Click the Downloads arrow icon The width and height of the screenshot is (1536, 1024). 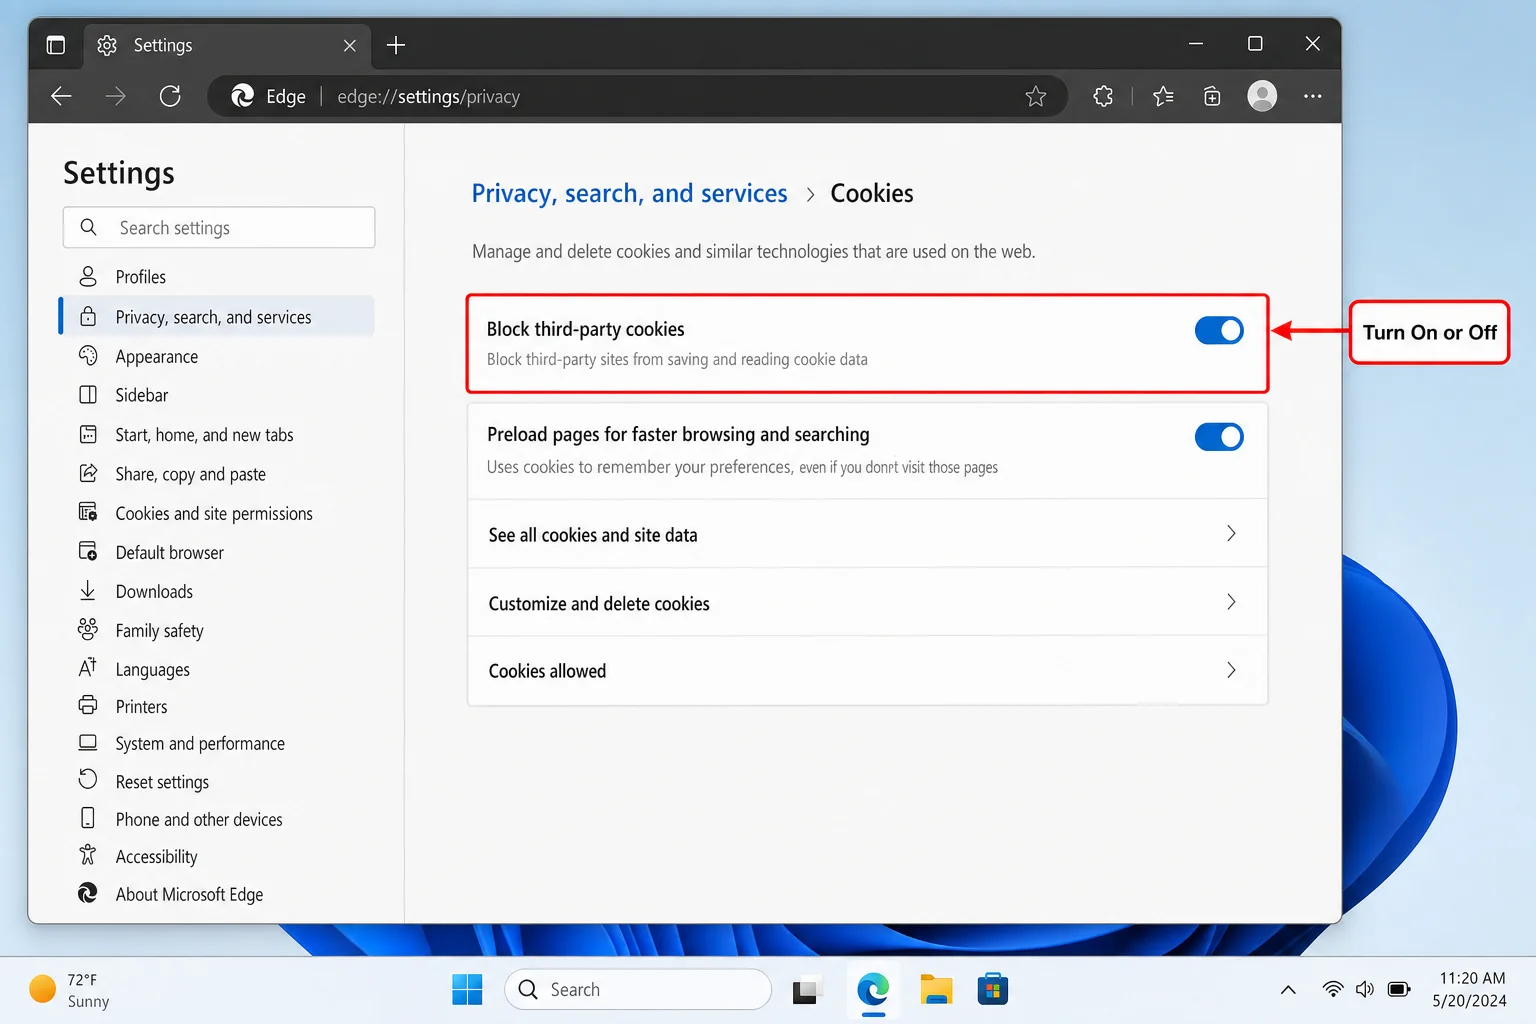click(88, 591)
